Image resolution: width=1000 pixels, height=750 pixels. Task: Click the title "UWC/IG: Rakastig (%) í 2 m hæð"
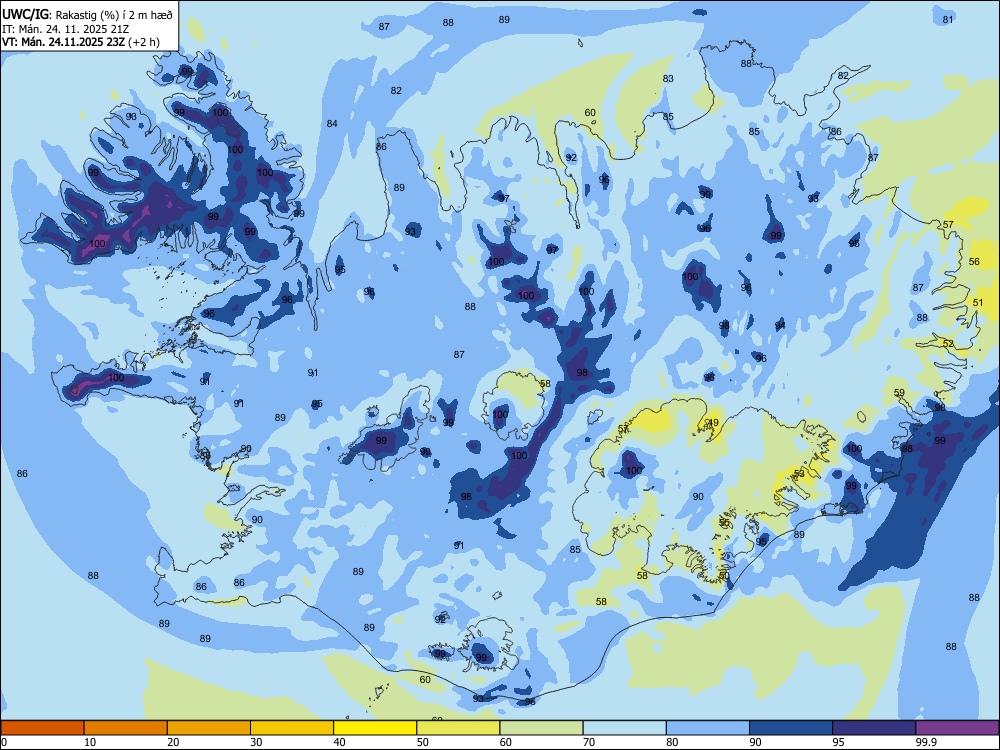click(87, 15)
